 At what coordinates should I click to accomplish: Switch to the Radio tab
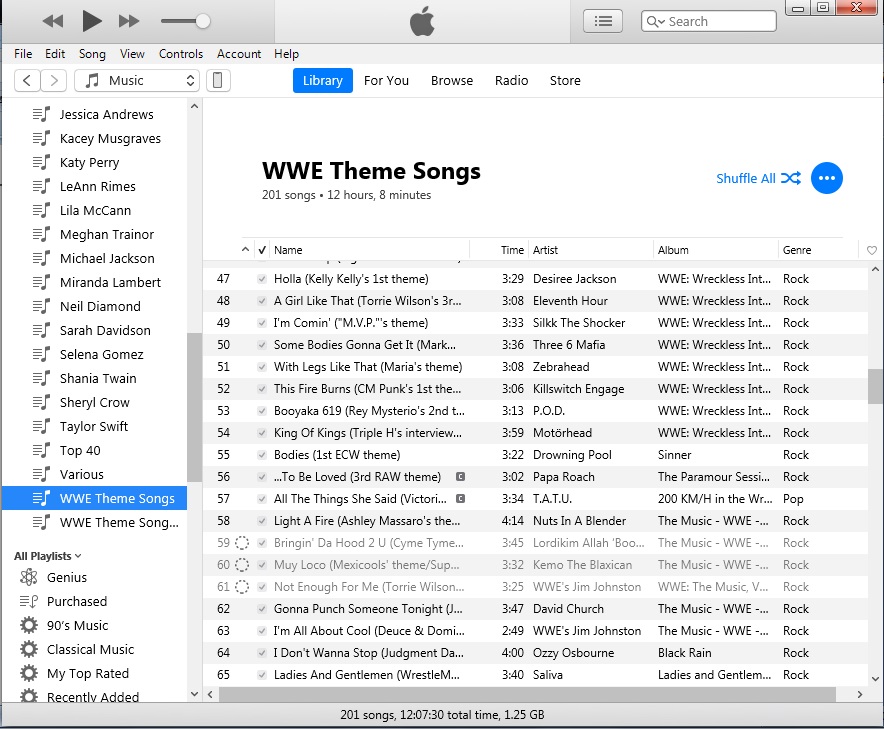click(511, 80)
